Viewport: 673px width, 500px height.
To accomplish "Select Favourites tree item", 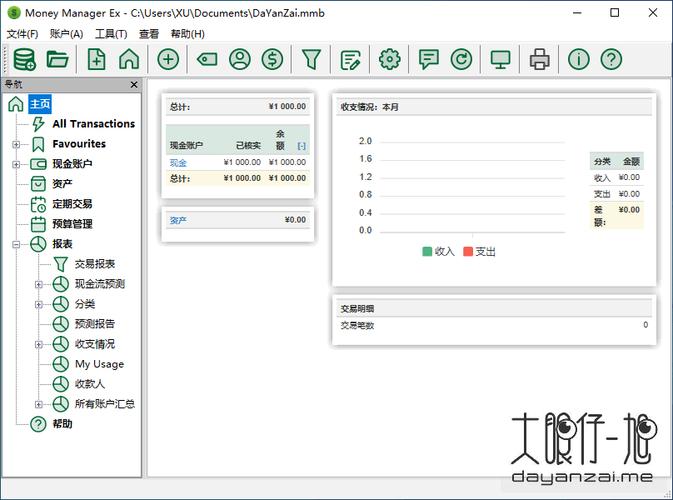I will (79, 144).
